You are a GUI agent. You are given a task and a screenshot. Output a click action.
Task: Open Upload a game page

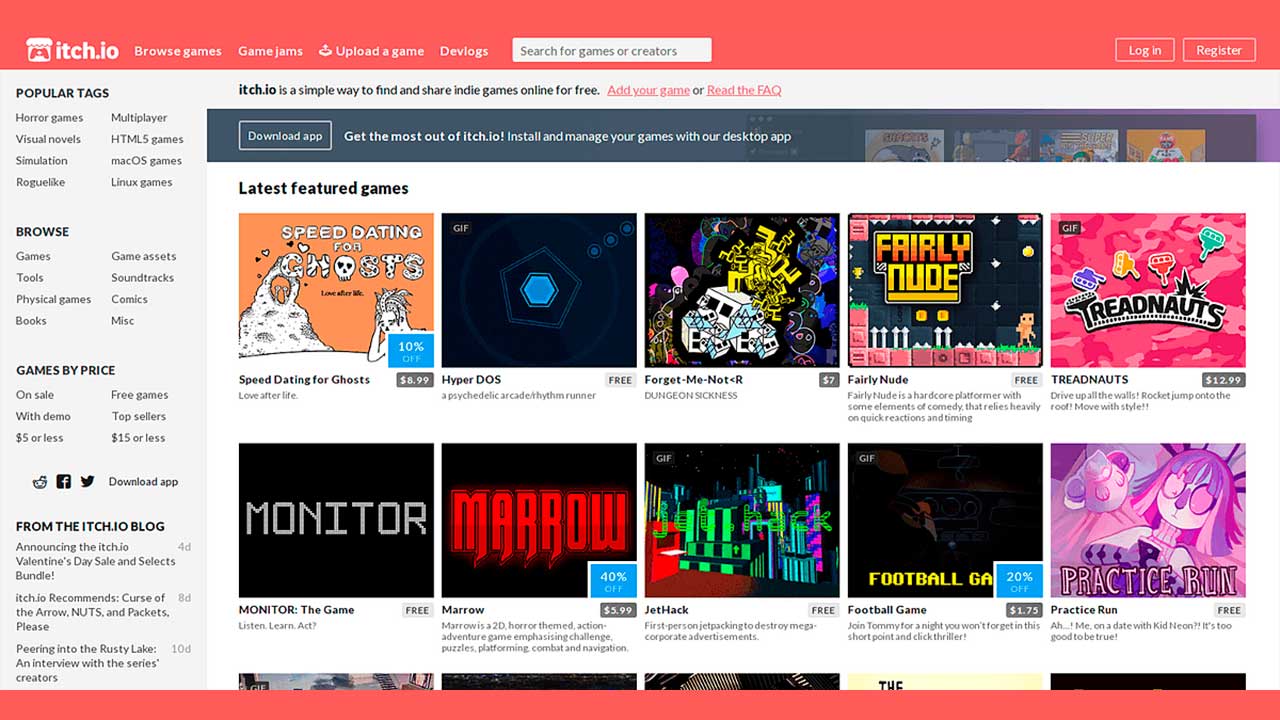coord(371,51)
